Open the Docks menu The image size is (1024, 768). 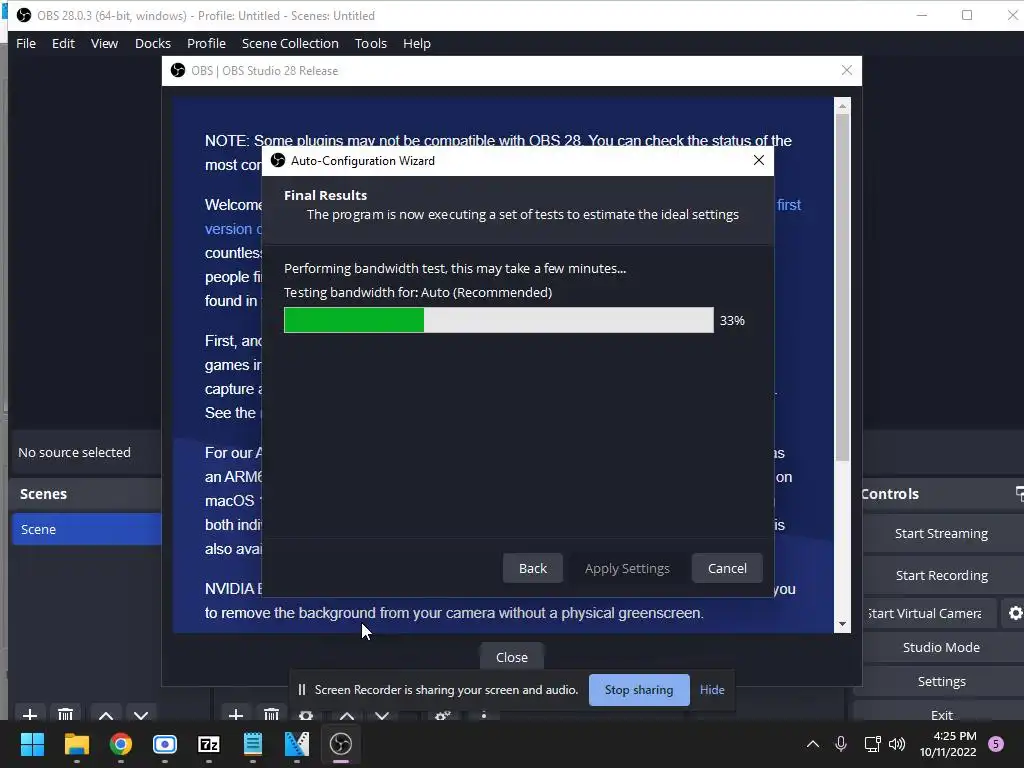(153, 43)
